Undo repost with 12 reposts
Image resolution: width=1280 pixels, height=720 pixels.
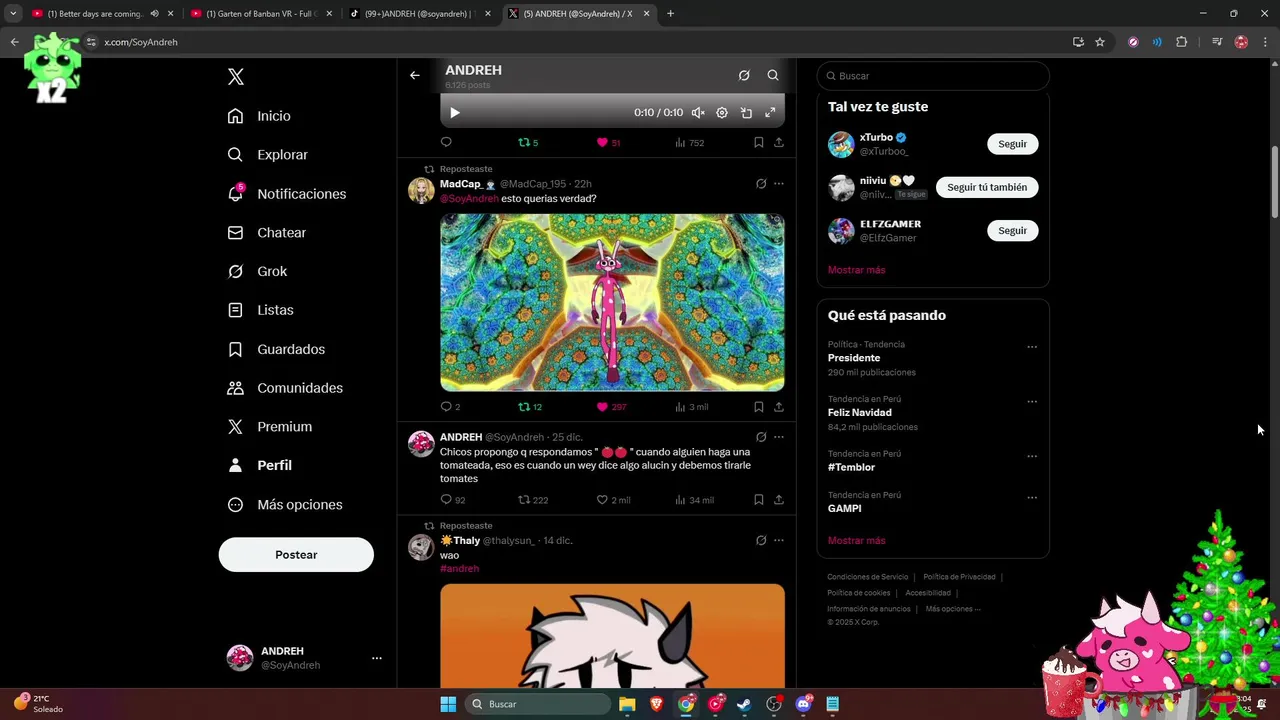530,407
